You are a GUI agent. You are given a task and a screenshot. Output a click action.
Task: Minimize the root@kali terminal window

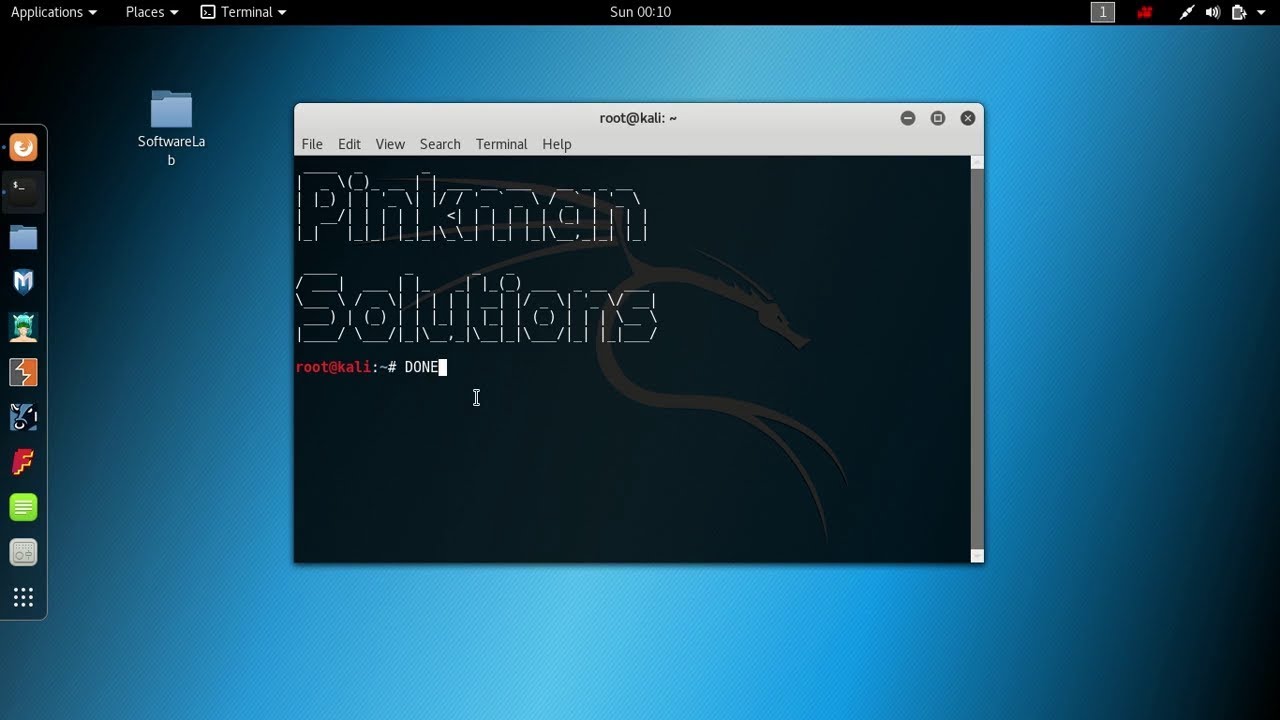pyautogui.click(x=908, y=118)
